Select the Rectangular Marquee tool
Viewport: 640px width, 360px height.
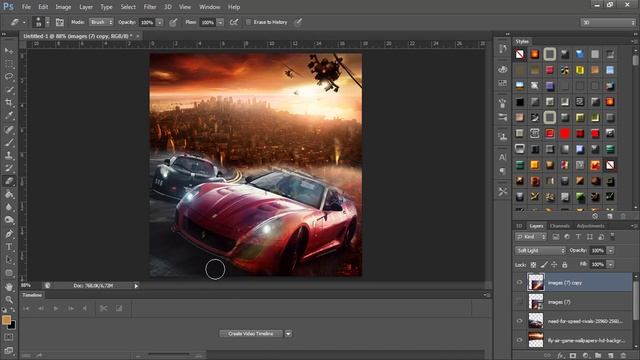pos(9,64)
